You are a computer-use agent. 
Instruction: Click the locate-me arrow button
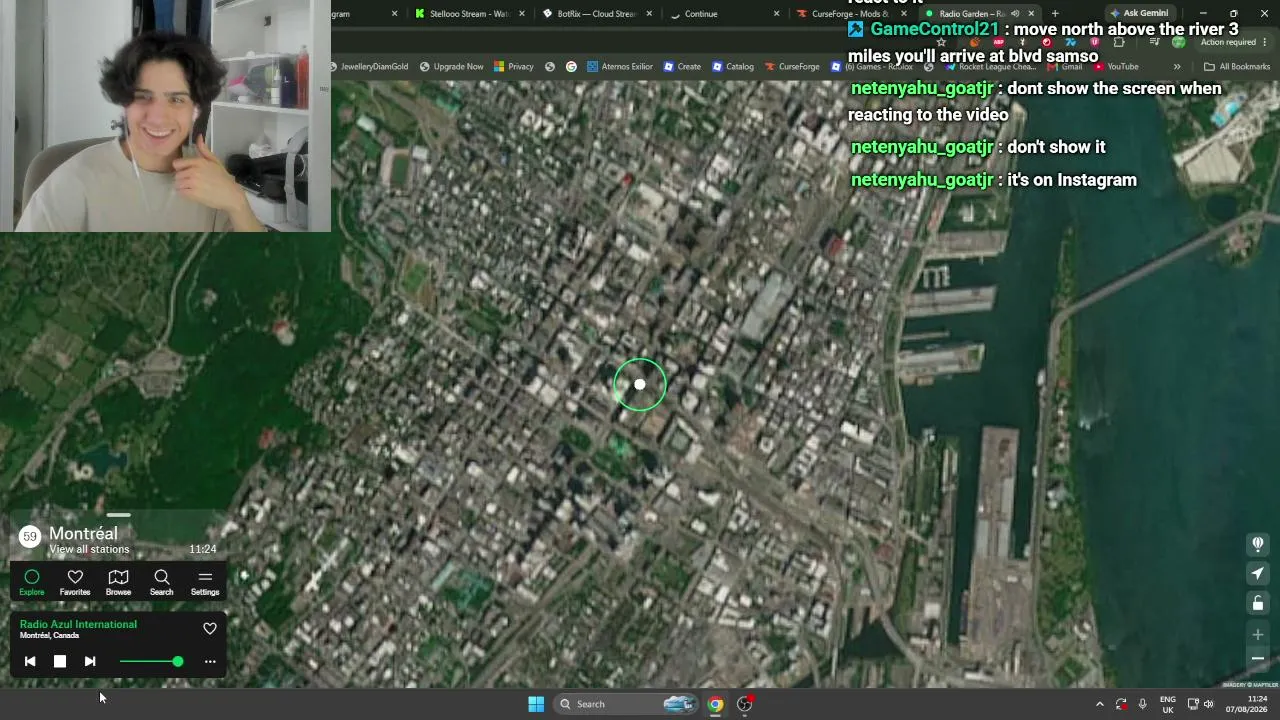pyautogui.click(x=1258, y=573)
